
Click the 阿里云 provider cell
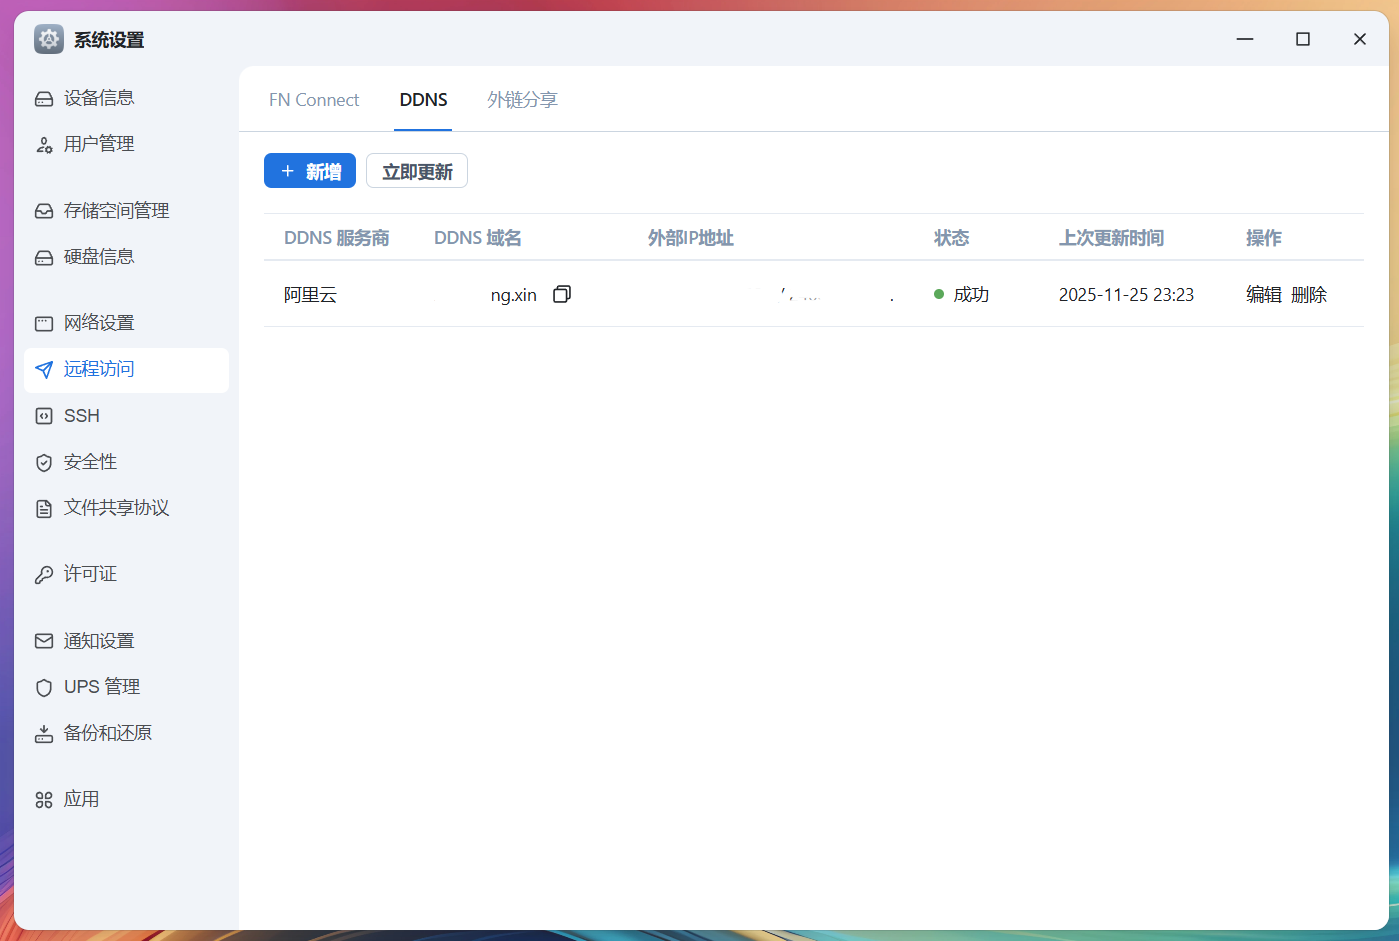point(311,294)
